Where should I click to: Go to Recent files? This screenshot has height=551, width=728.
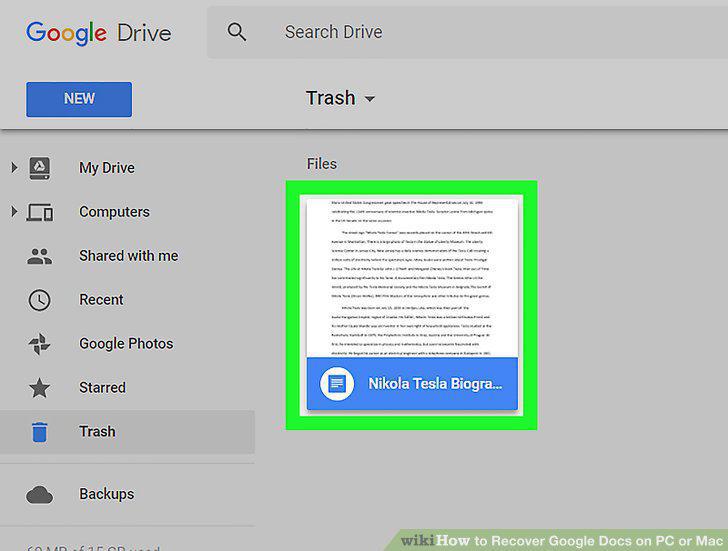click(101, 300)
